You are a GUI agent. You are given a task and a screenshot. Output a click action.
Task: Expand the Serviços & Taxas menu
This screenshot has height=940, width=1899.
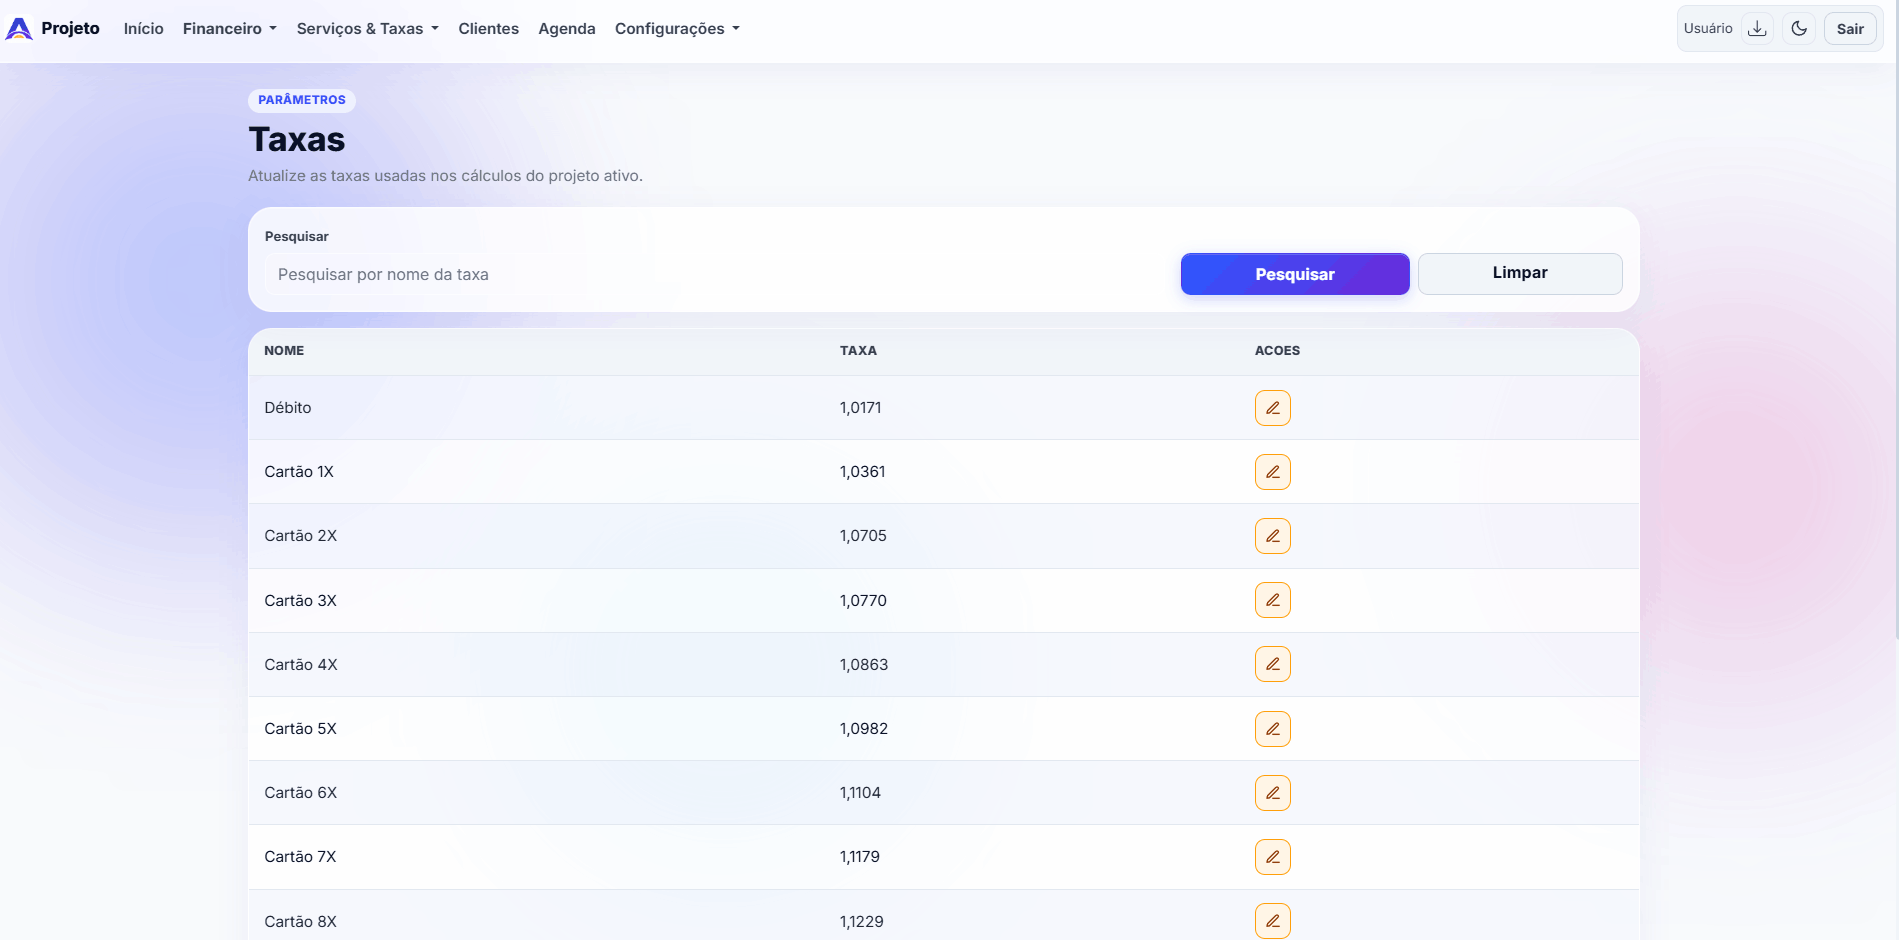(368, 29)
